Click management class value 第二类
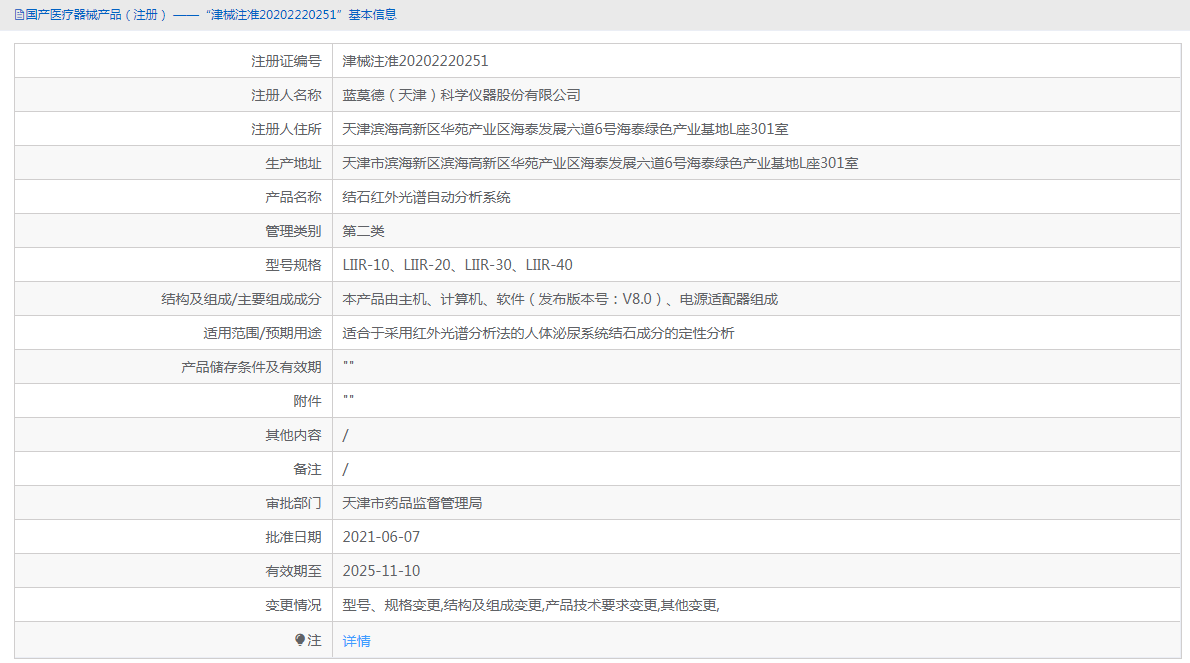 coord(364,231)
